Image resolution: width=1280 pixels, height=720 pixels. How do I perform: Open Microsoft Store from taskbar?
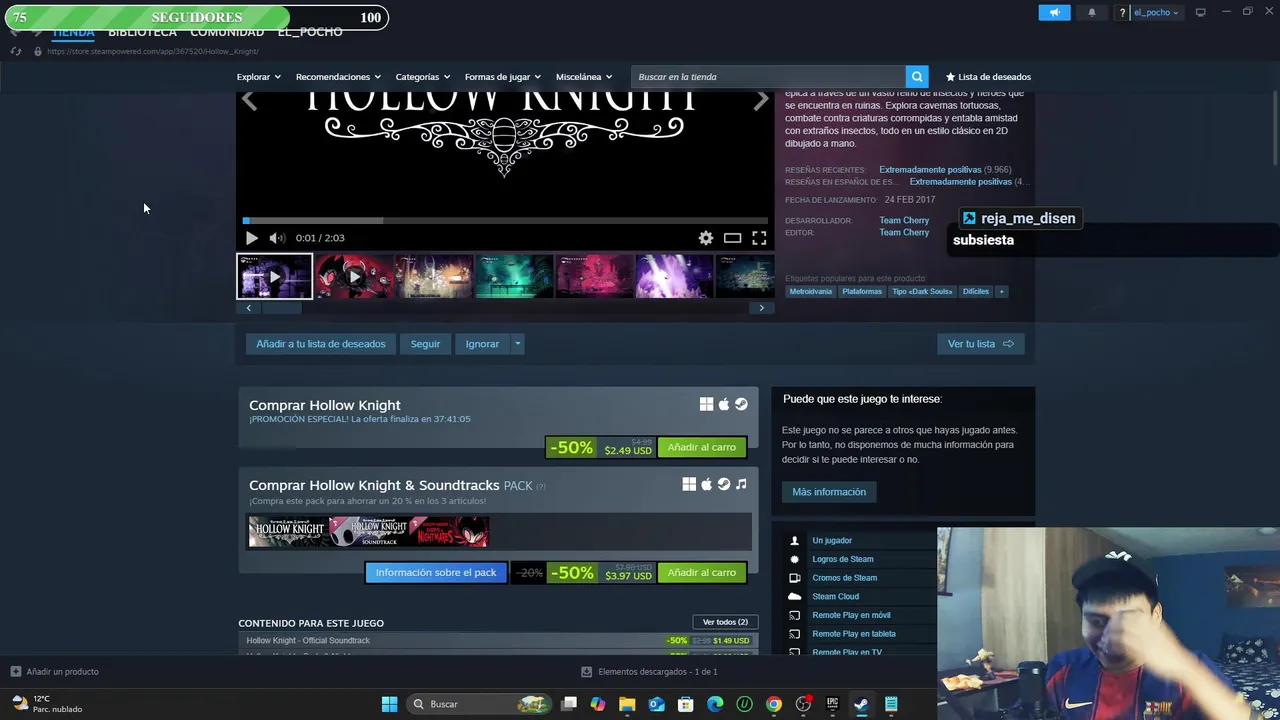(x=686, y=704)
